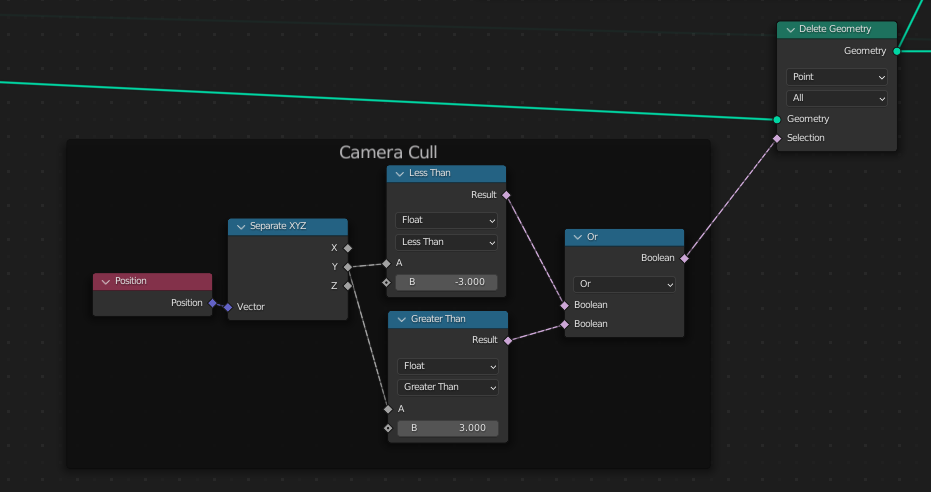Screen dimensions: 931x492
Task: Collapse the Position node
Action: pyautogui.click(x=106, y=282)
